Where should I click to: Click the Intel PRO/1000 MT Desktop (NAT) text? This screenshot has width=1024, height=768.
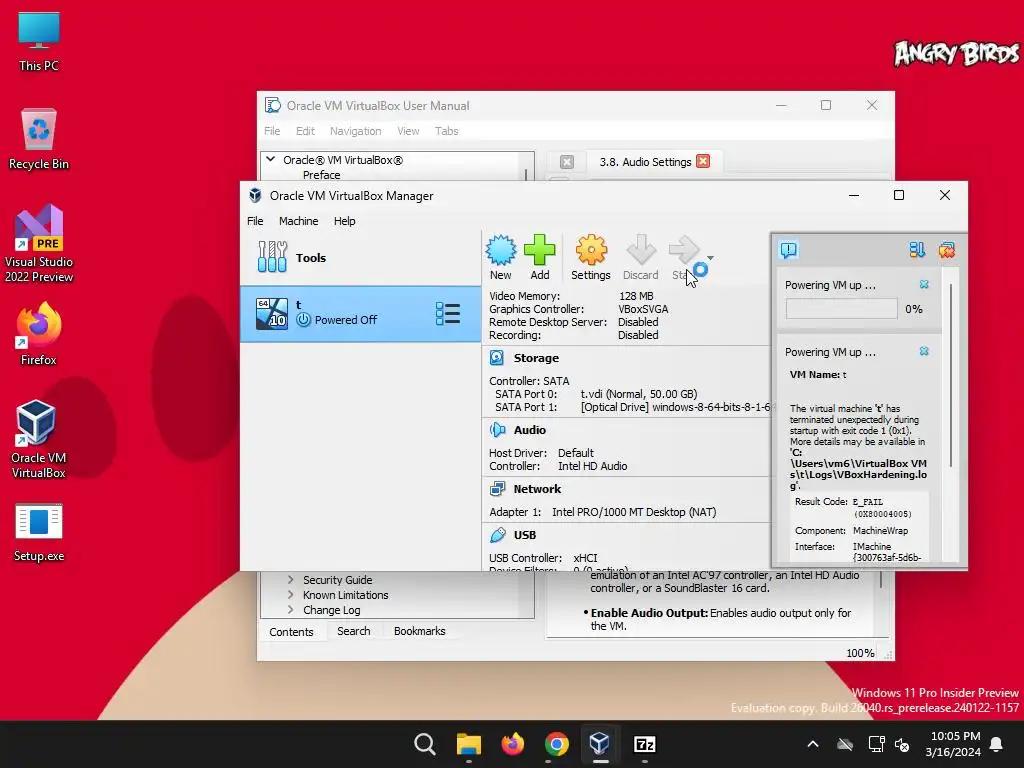634,512
